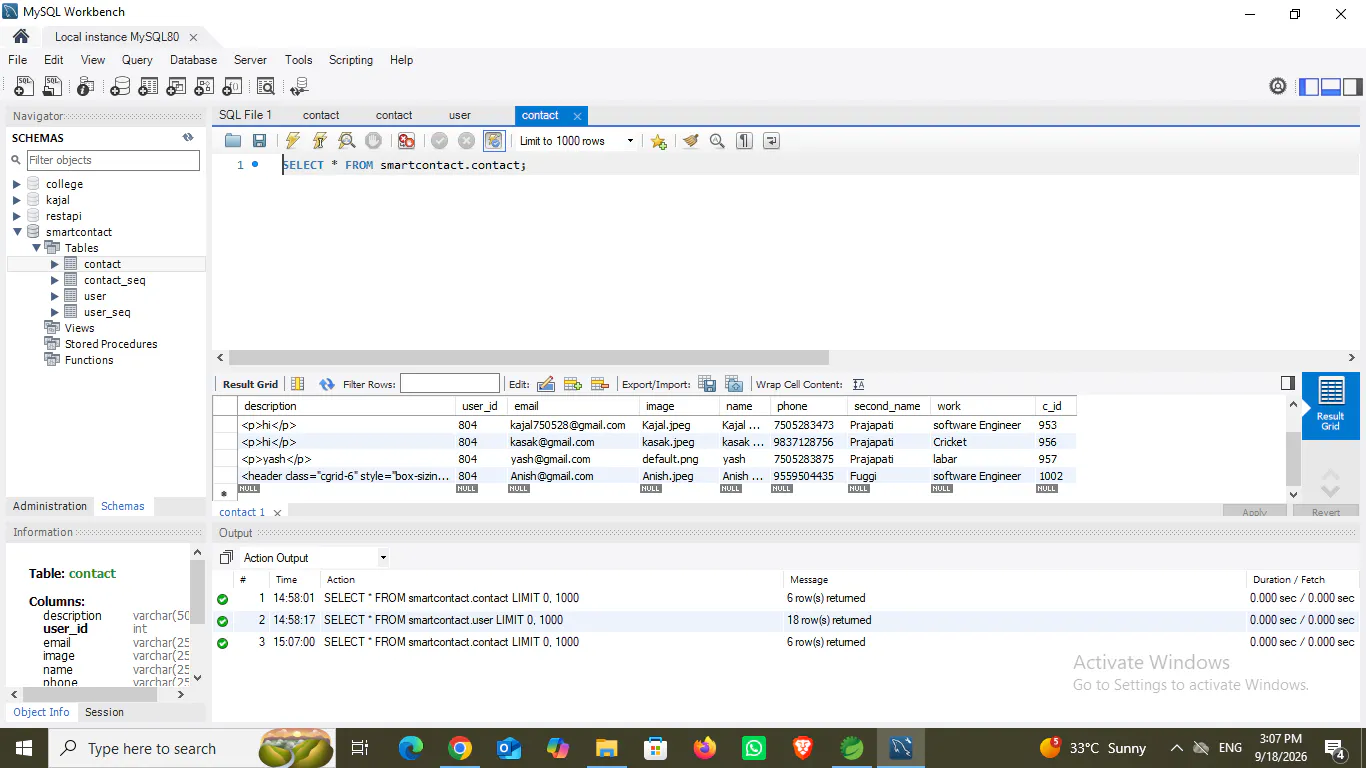Expand the restapi schema
The image size is (1366, 768).
pyautogui.click(x=17, y=216)
